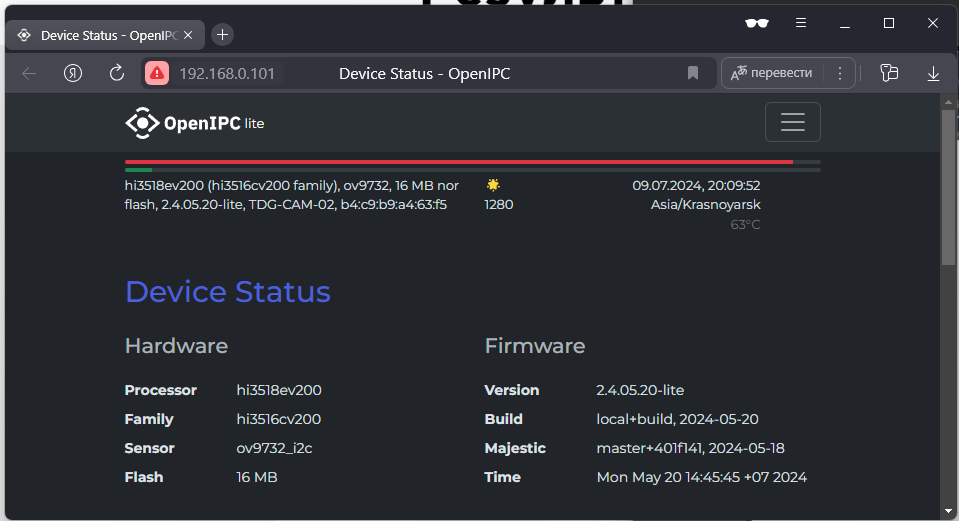Click the back navigation arrow
Viewport: 959px width, 521px height.
coord(29,73)
